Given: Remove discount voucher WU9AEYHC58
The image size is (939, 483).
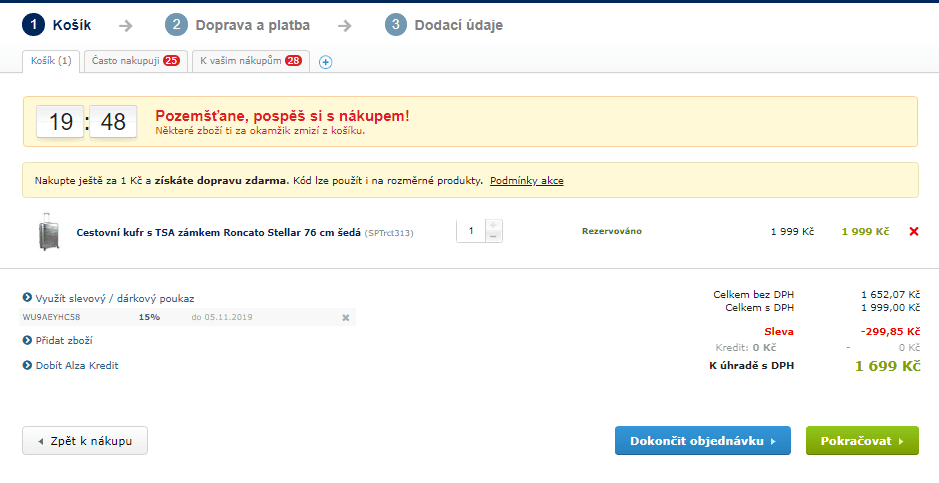Looking at the screenshot, I should pyautogui.click(x=345, y=318).
